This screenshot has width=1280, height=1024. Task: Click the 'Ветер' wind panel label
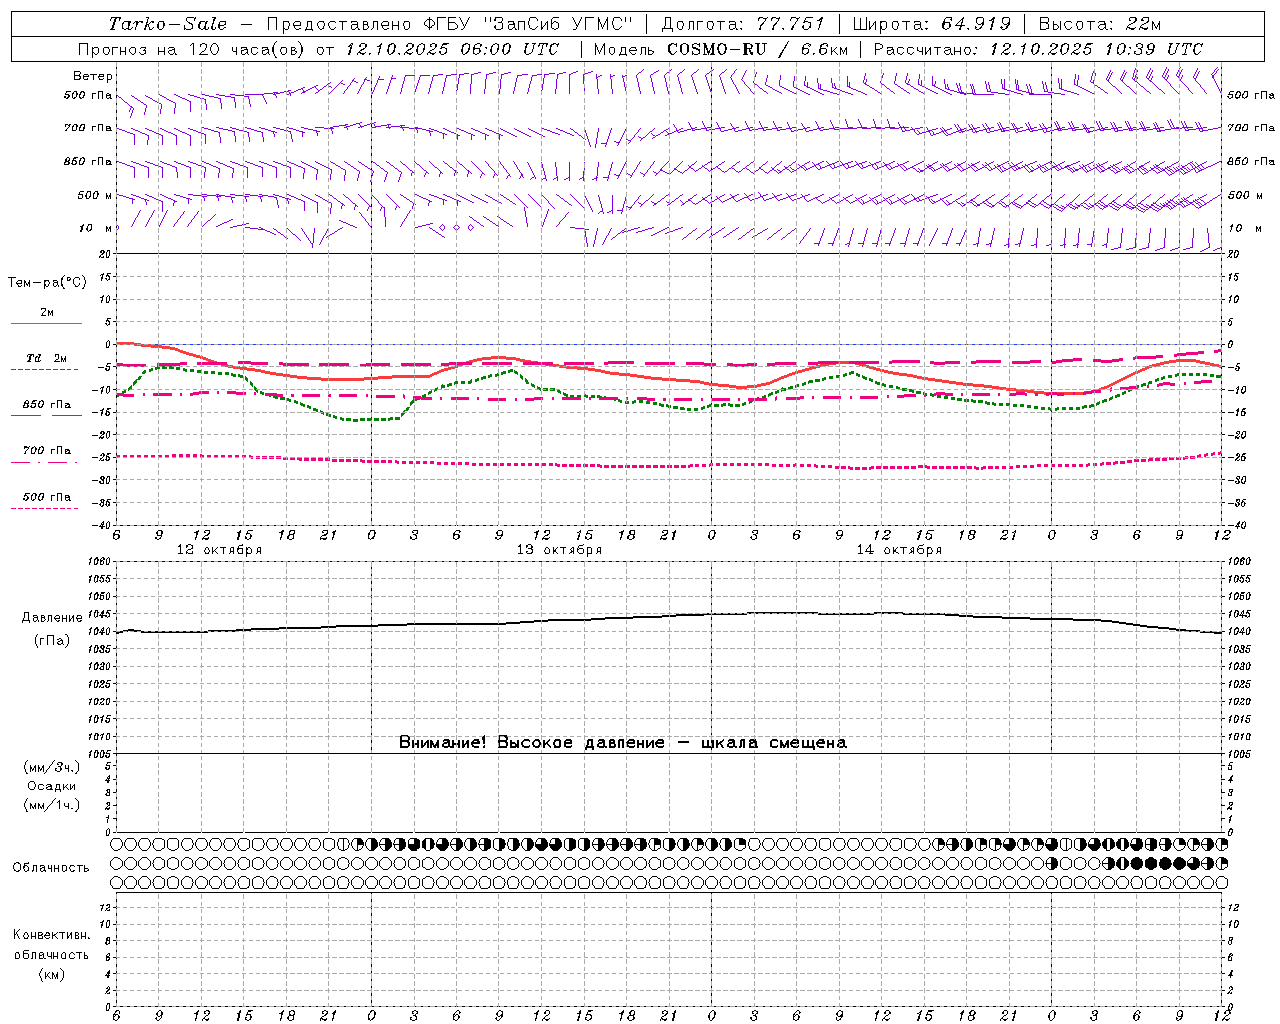coord(93,76)
